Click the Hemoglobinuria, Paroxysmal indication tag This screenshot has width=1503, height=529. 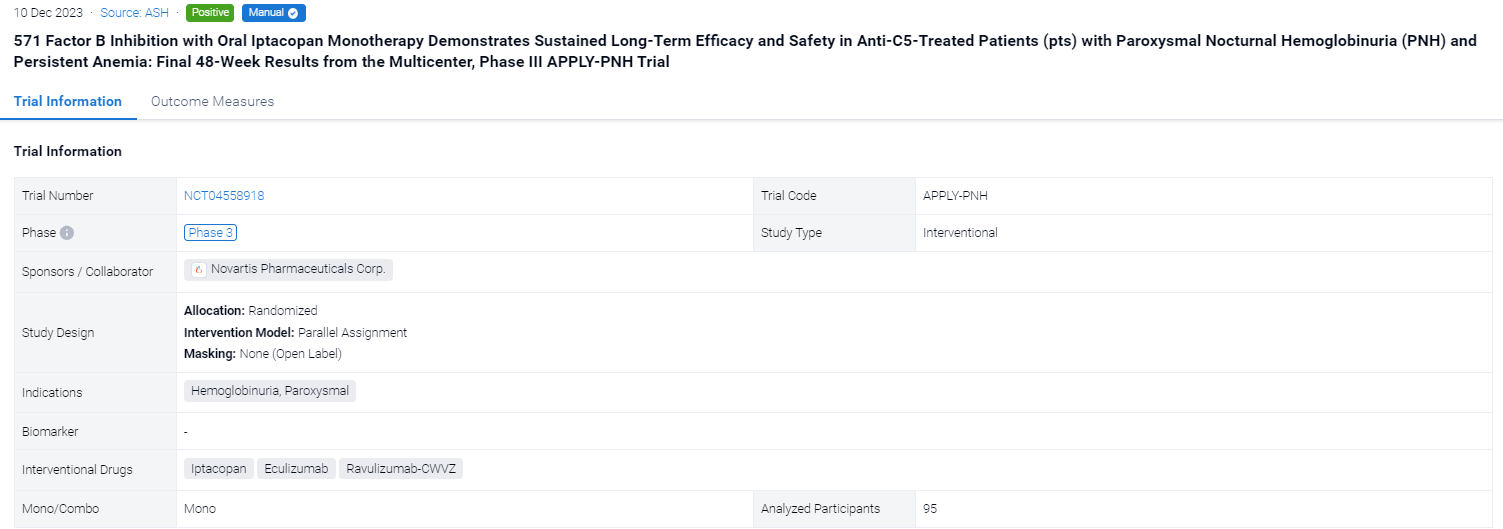(270, 391)
